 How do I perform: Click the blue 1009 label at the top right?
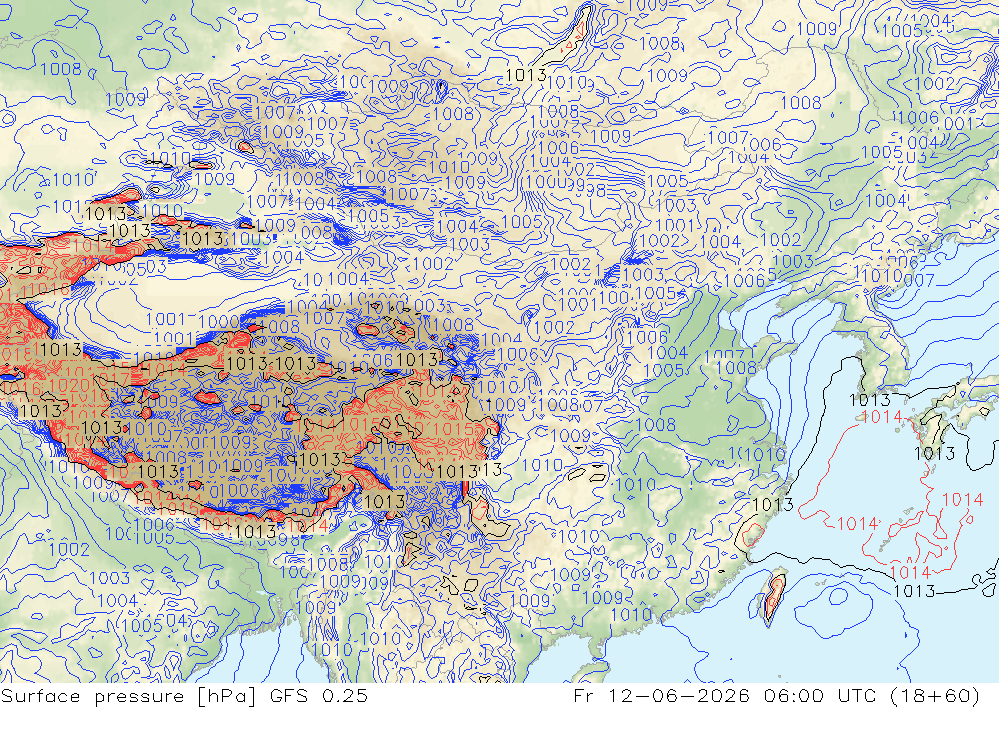click(x=817, y=29)
